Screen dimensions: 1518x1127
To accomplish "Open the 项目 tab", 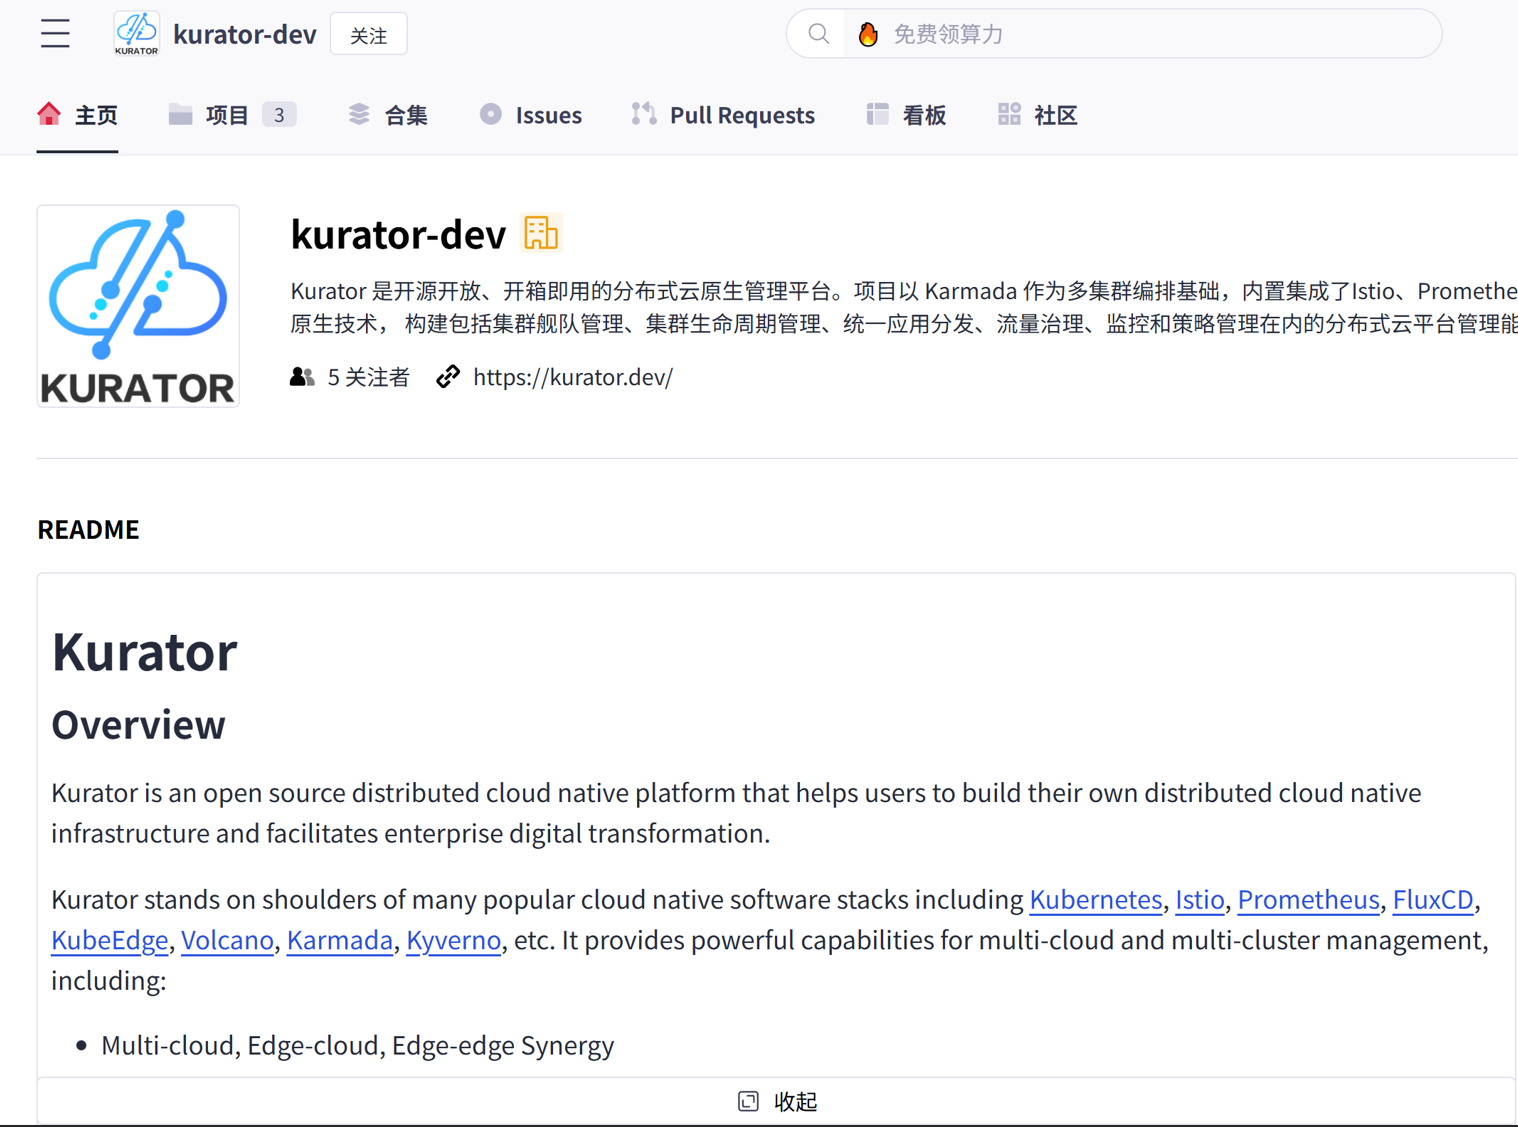I will point(232,115).
